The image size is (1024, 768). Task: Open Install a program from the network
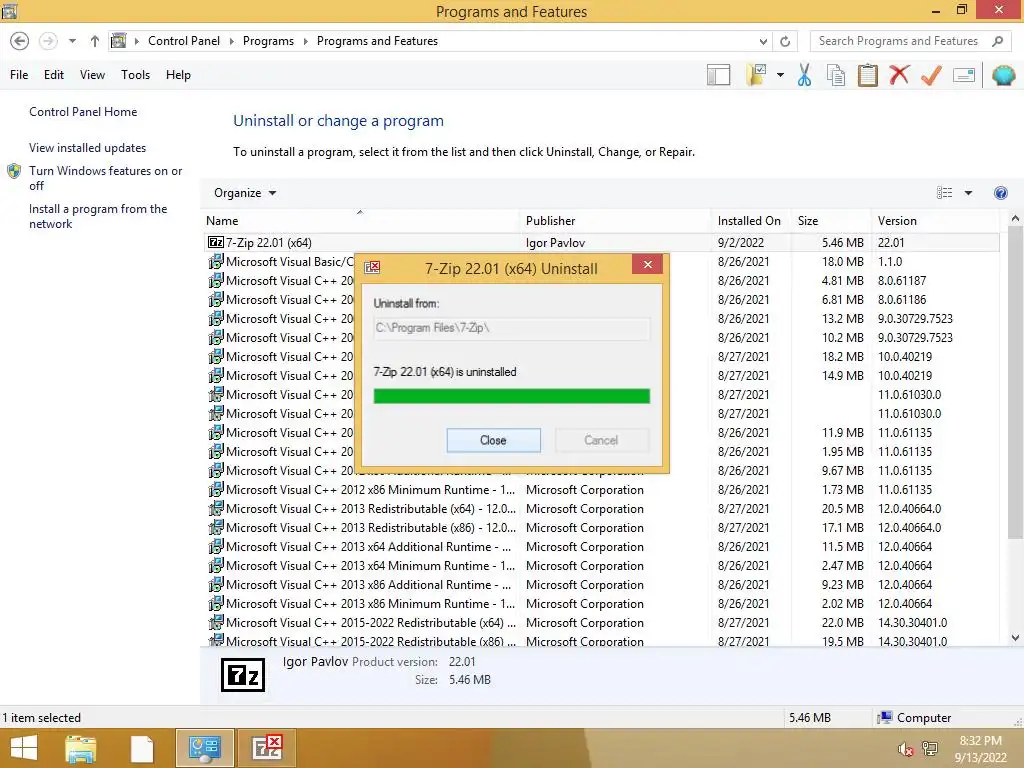coord(98,216)
